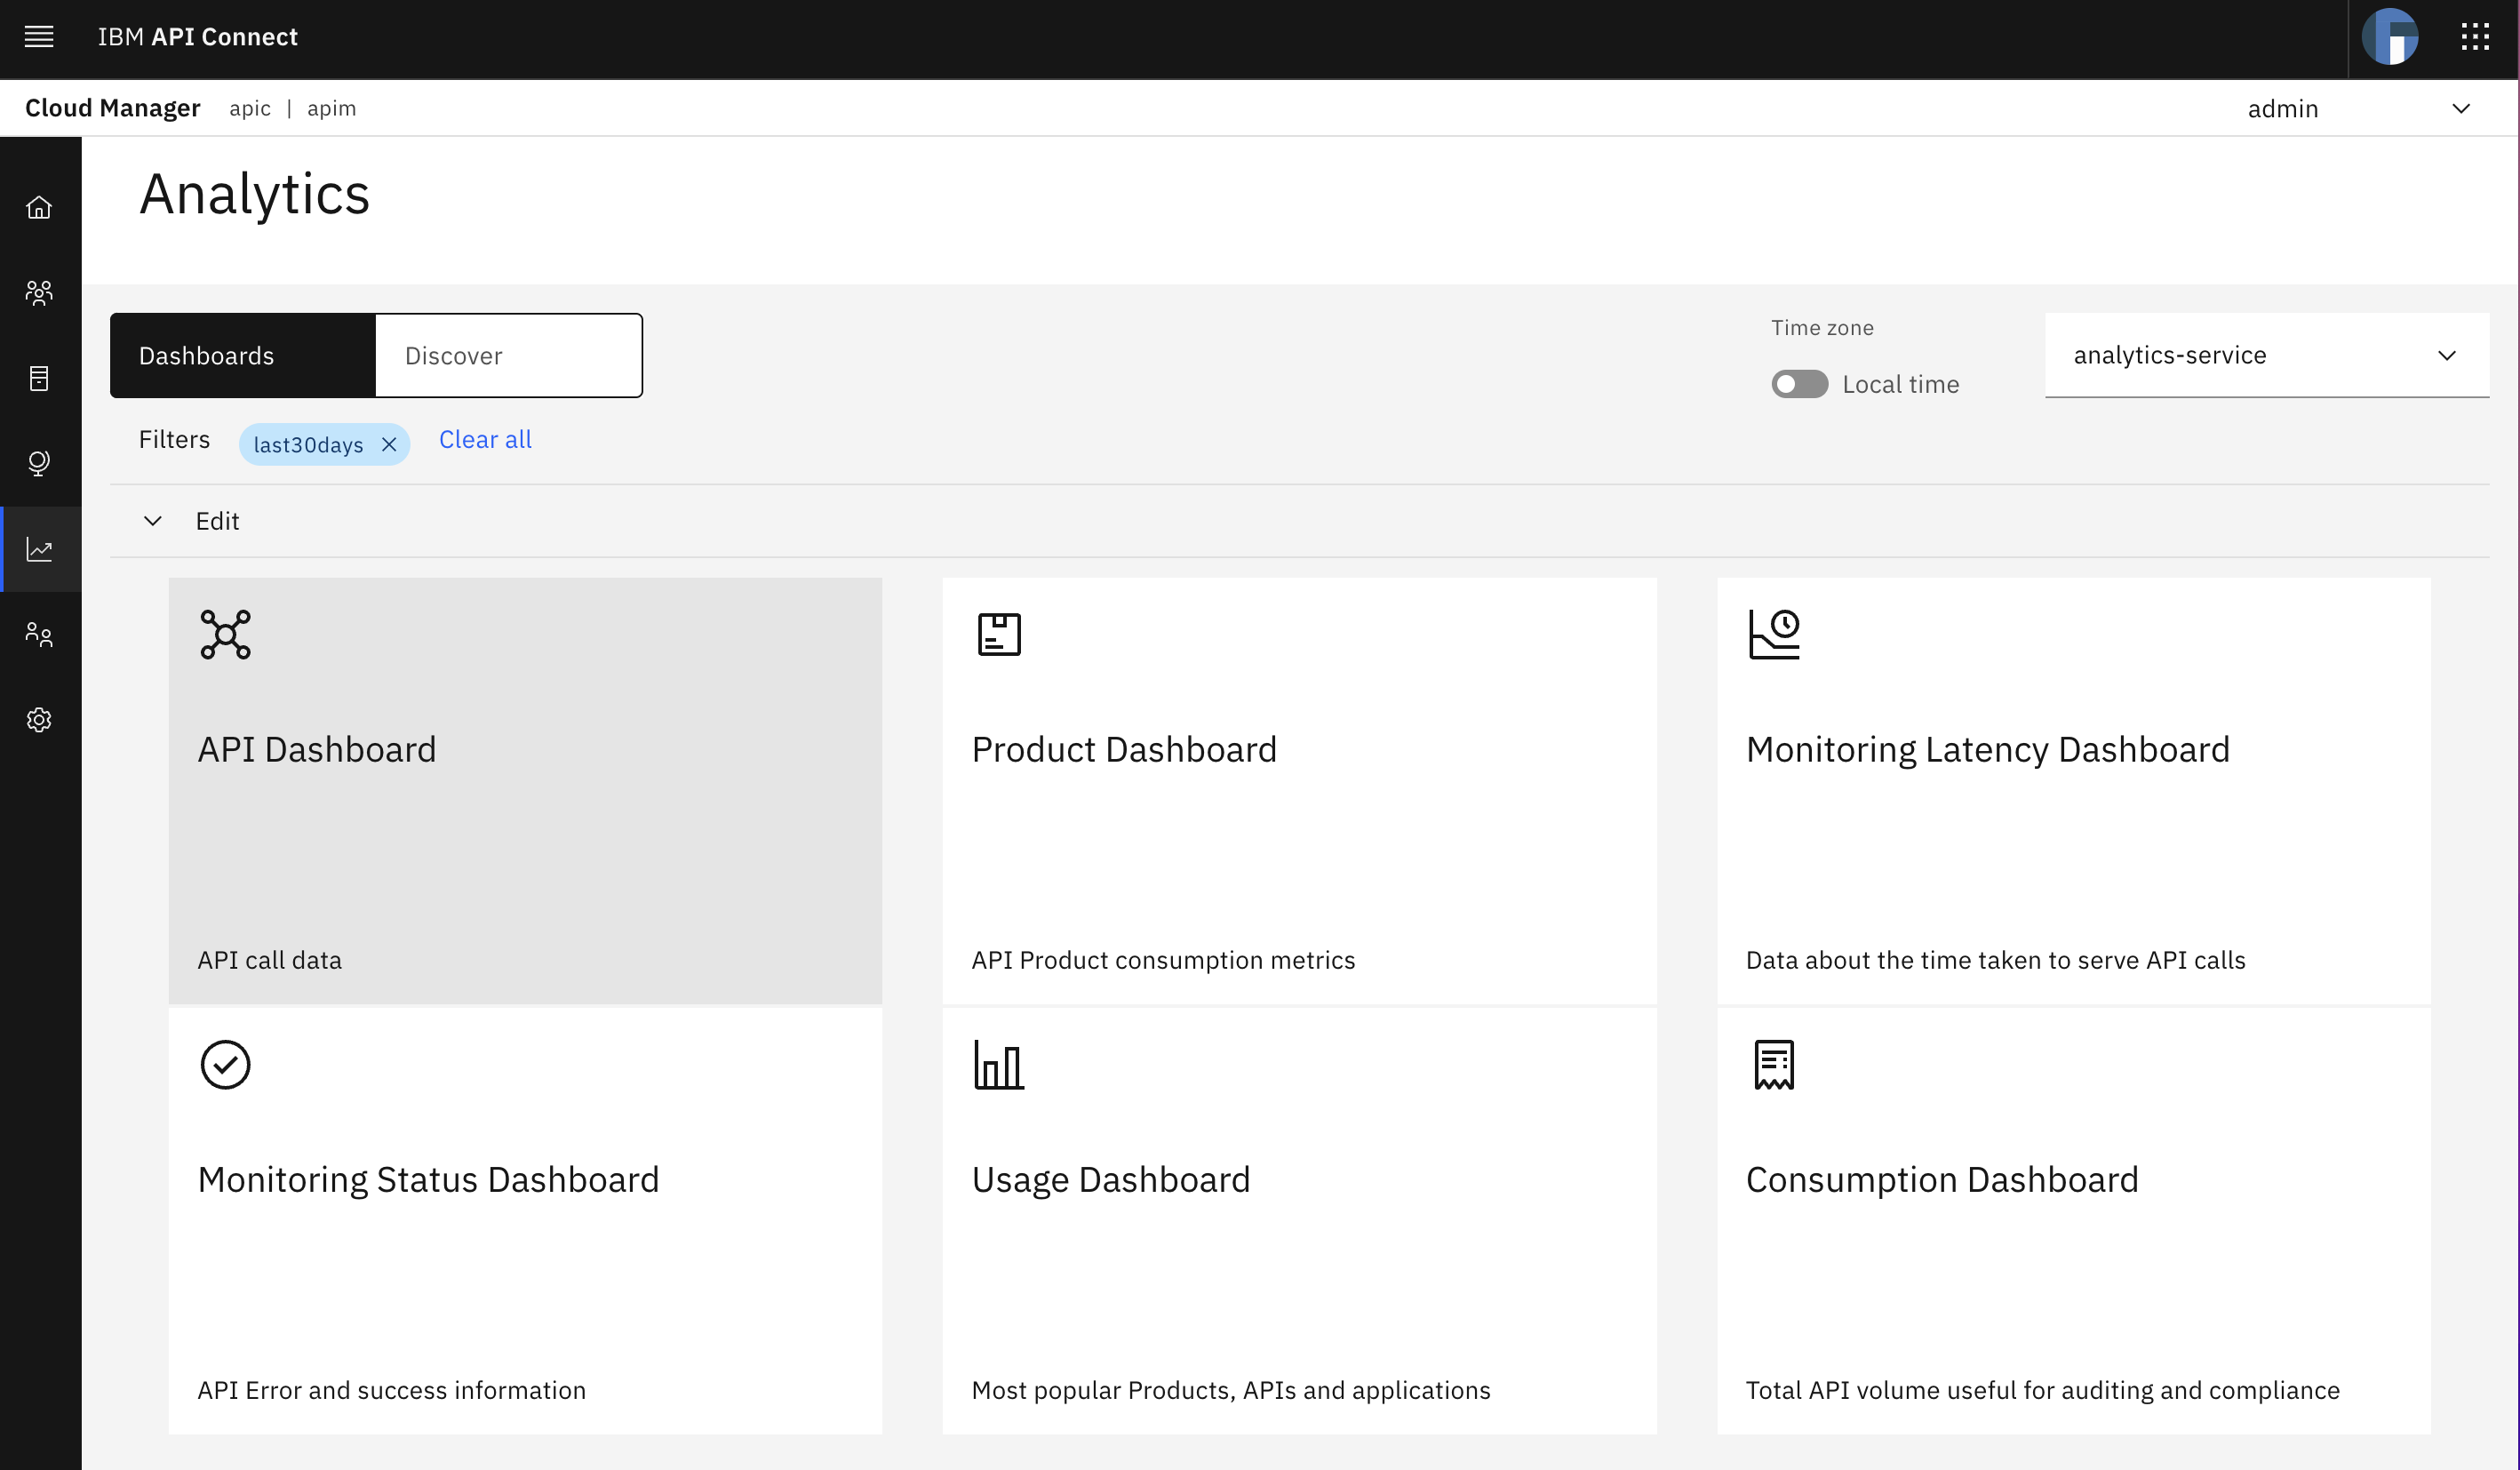
Task: Open the Topology lightbulb sidebar icon
Action: coord(39,463)
